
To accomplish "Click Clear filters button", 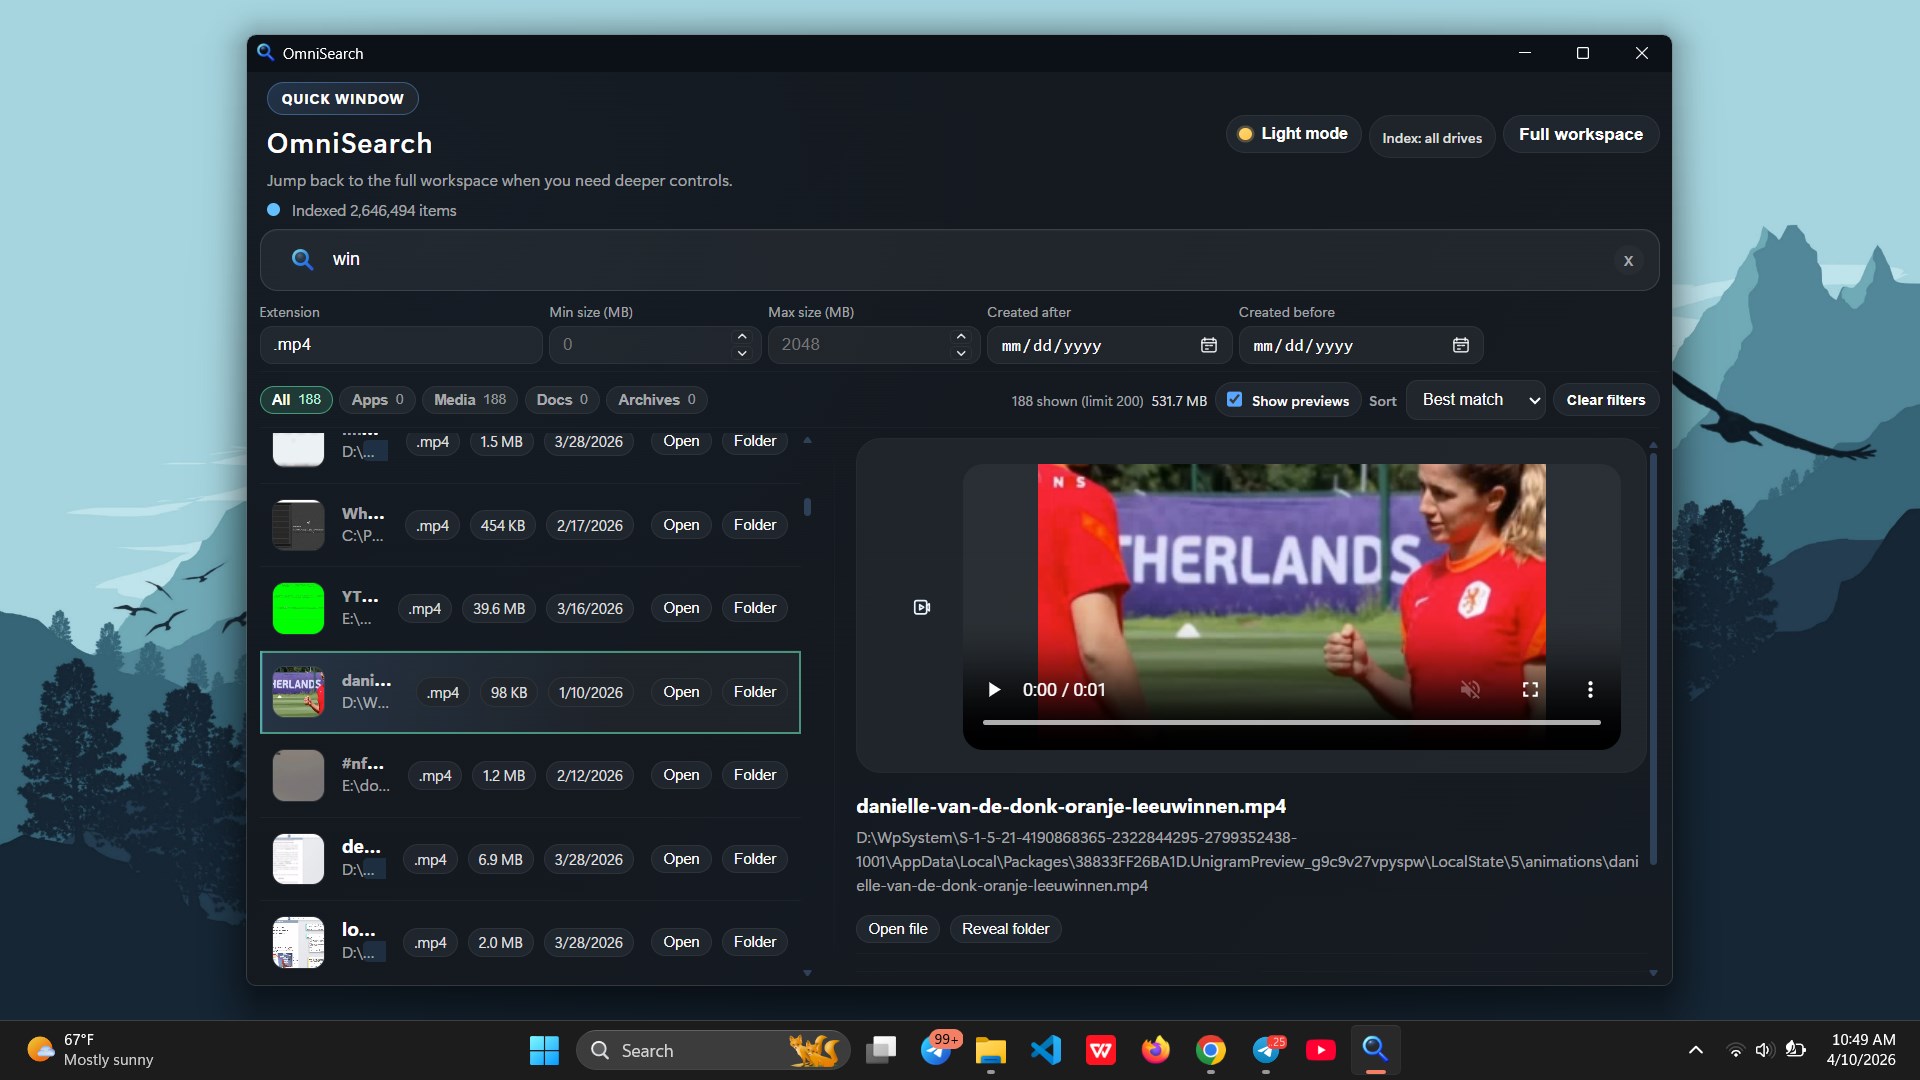I will (1605, 400).
